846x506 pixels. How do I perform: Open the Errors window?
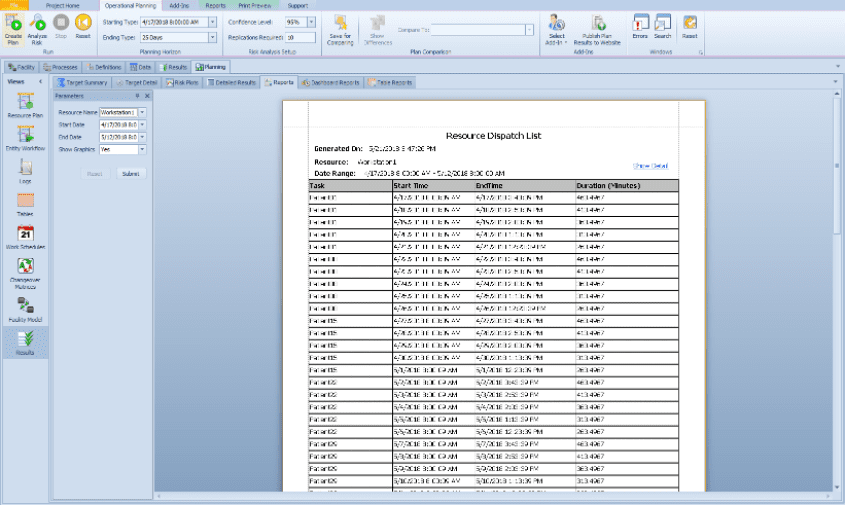pos(640,26)
